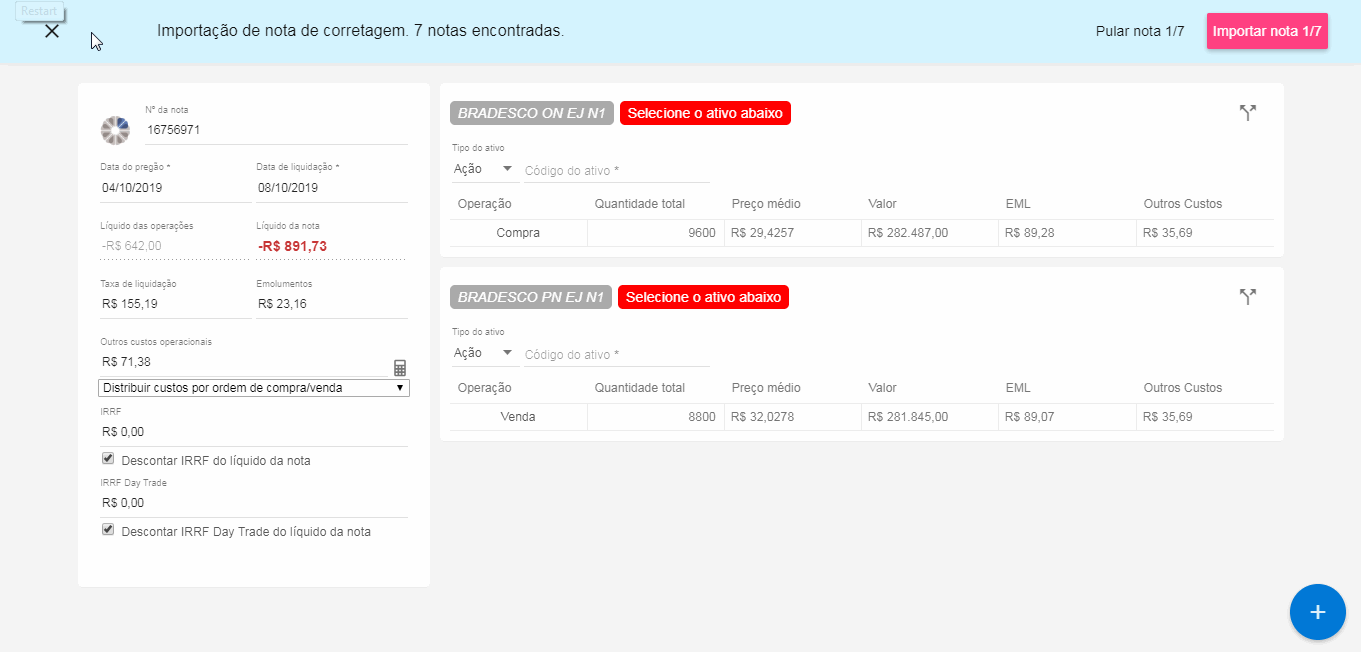Image resolution: width=1361 pixels, height=652 pixels.
Task: Click EML cell R$ 89,07
Action: pos(1067,417)
